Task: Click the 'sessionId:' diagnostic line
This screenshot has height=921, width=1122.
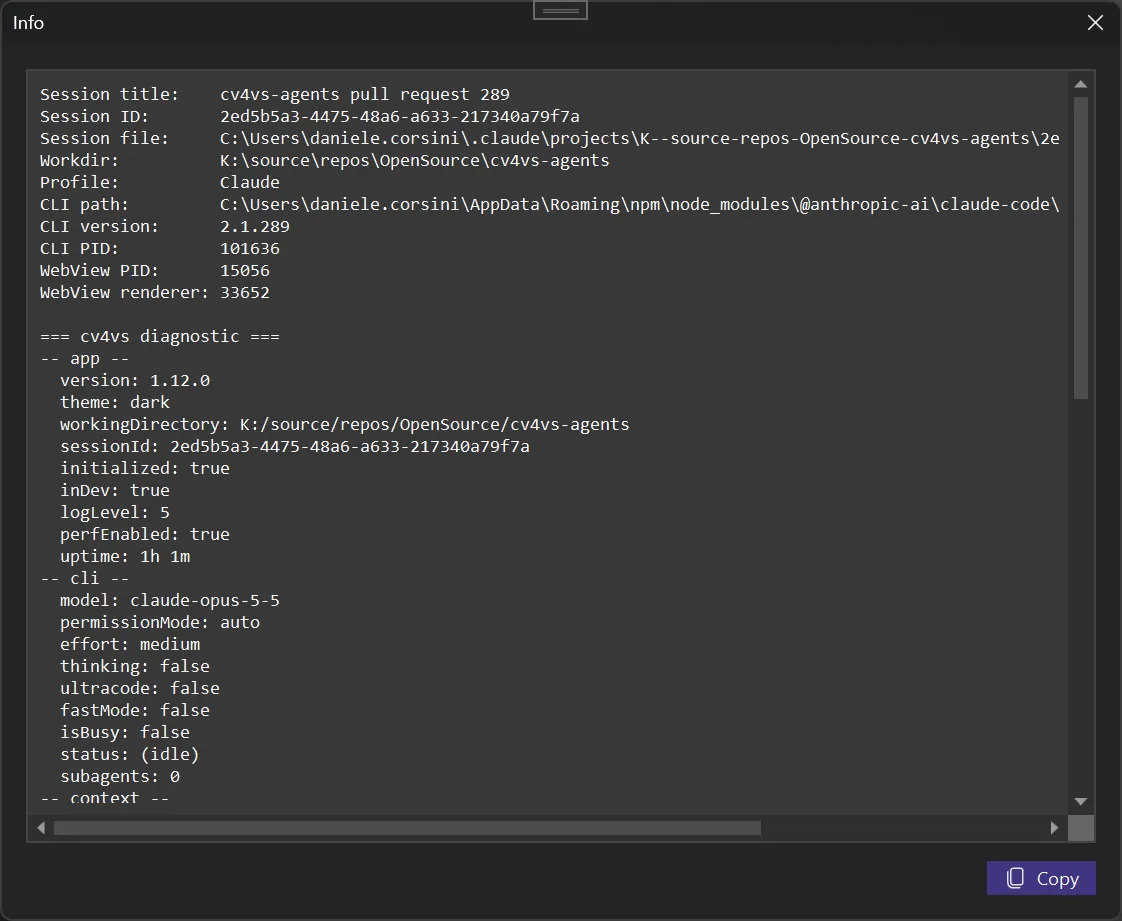Action: [295, 447]
